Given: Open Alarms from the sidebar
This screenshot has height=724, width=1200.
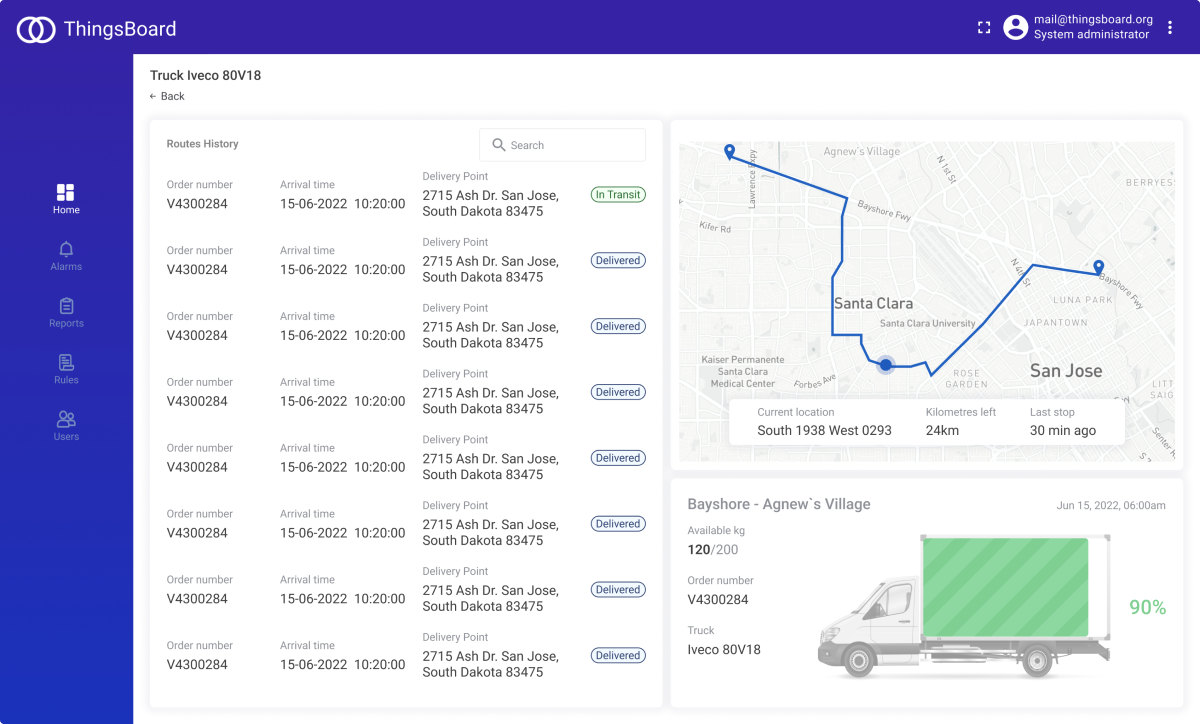Looking at the screenshot, I should (x=66, y=256).
